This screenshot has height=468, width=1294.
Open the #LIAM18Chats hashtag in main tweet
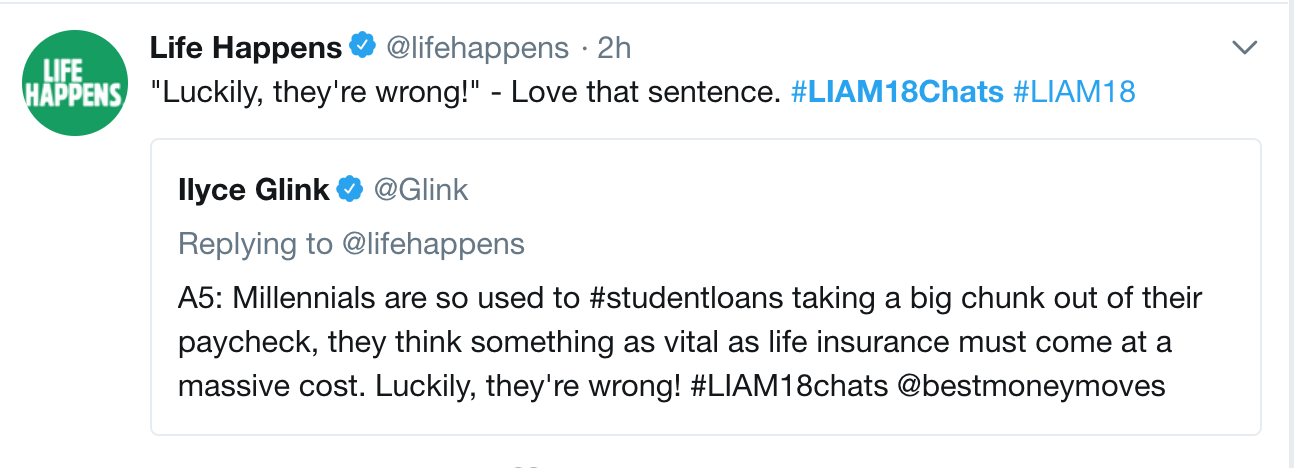tap(896, 92)
